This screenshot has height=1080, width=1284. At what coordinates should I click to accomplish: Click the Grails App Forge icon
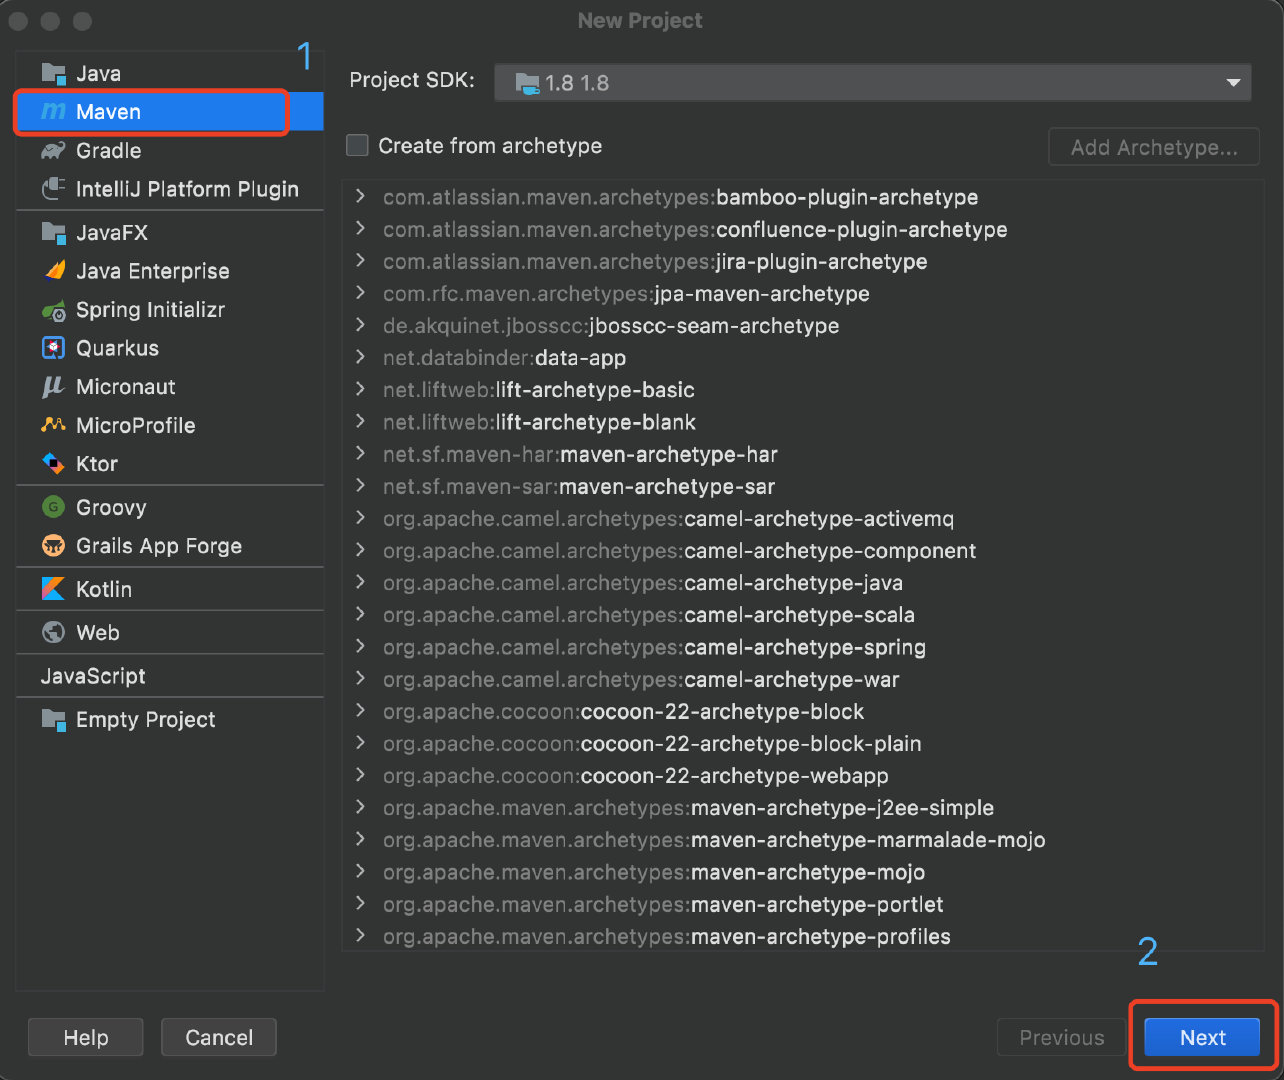(53, 546)
